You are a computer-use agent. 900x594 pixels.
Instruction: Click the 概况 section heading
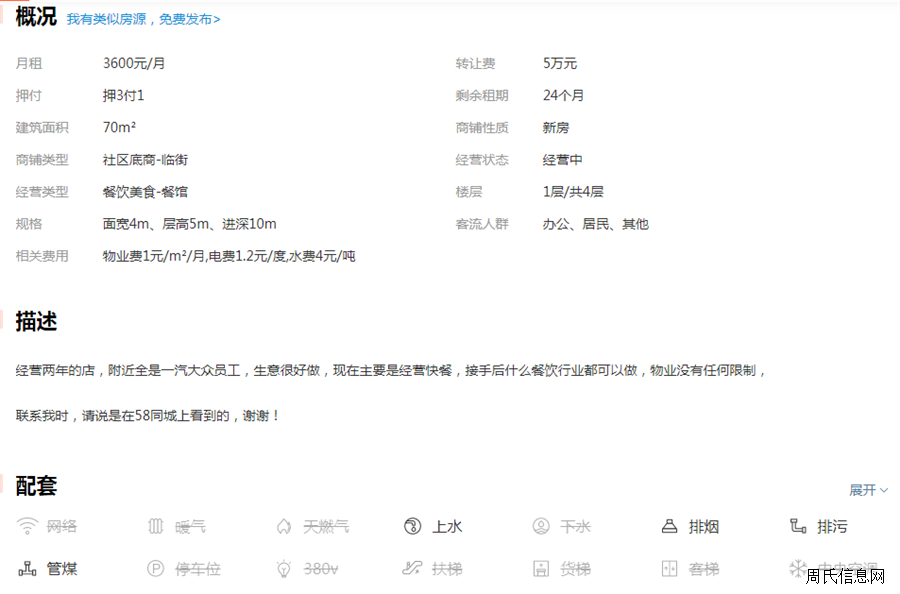[x=36, y=17]
